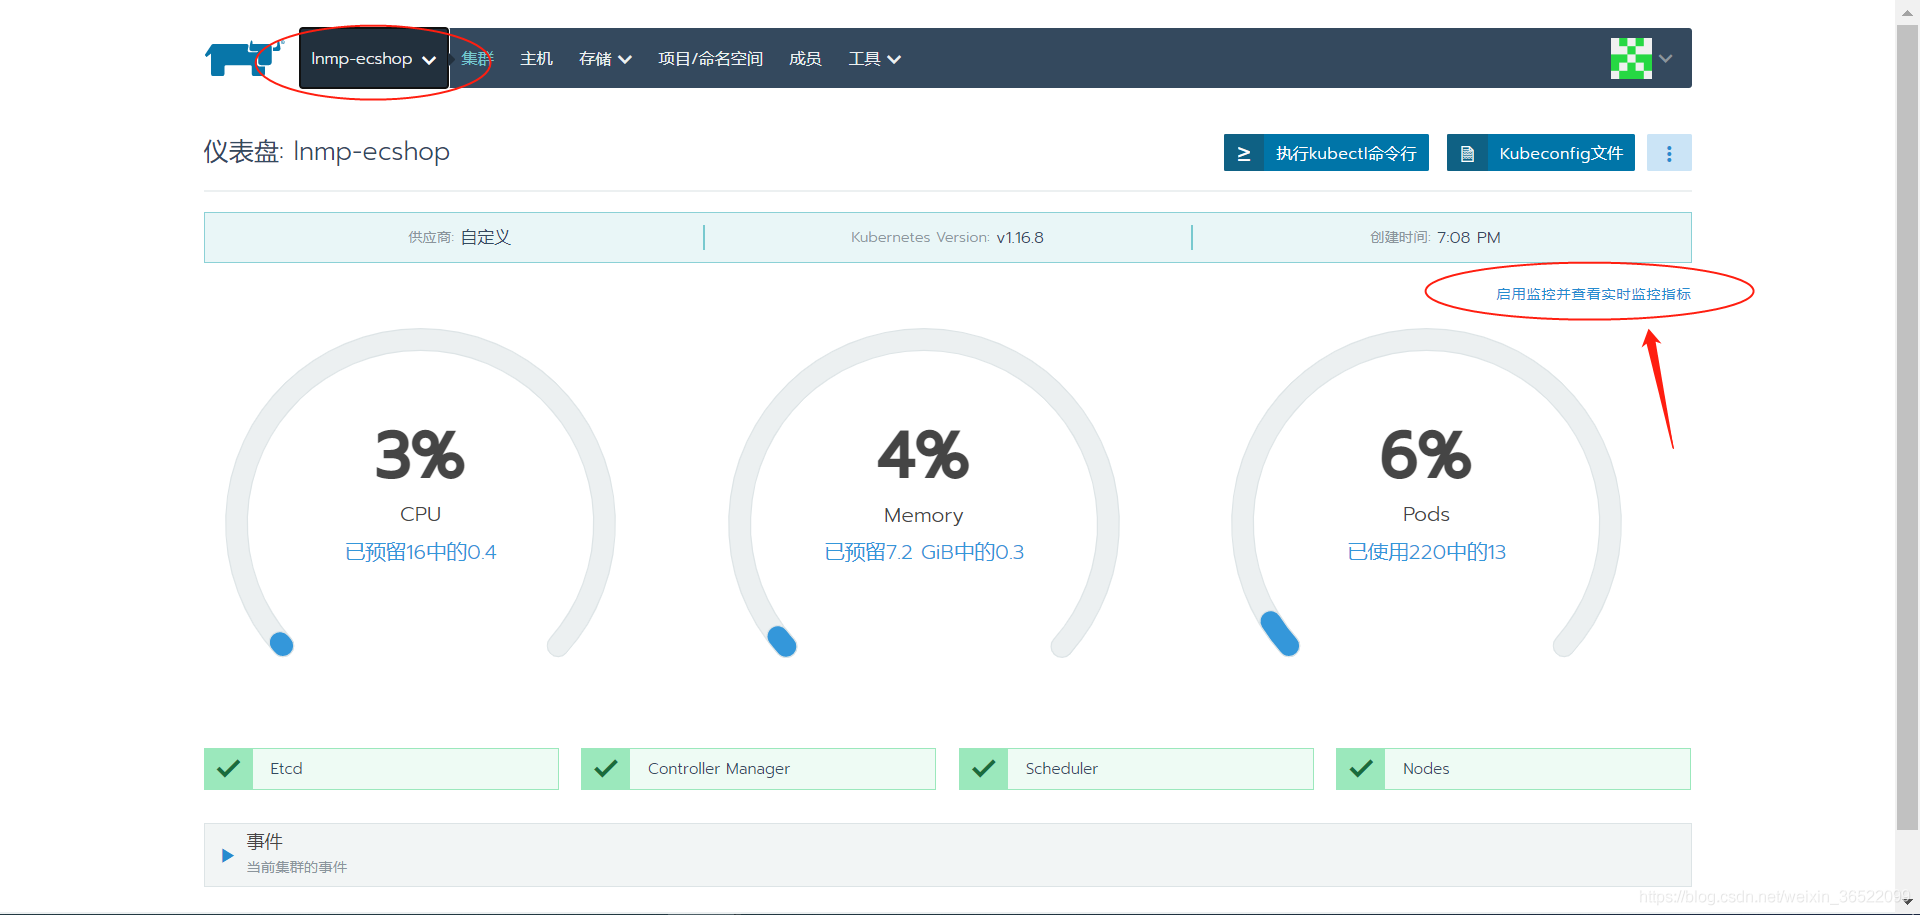Select the 集群 nav tab
The width and height of the screenshot is (1920, 915).
[x=477, y=59]
